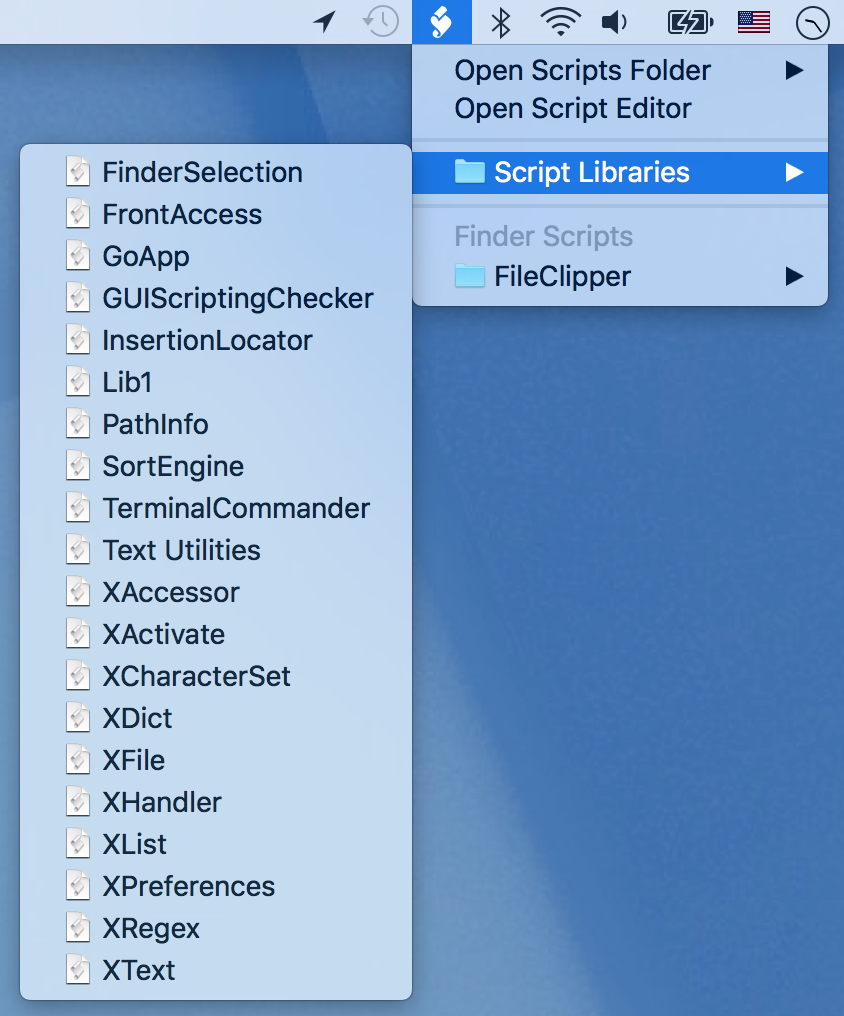
Task: Expand the FileClipper submenu arrow
Action: click(794, 276)
